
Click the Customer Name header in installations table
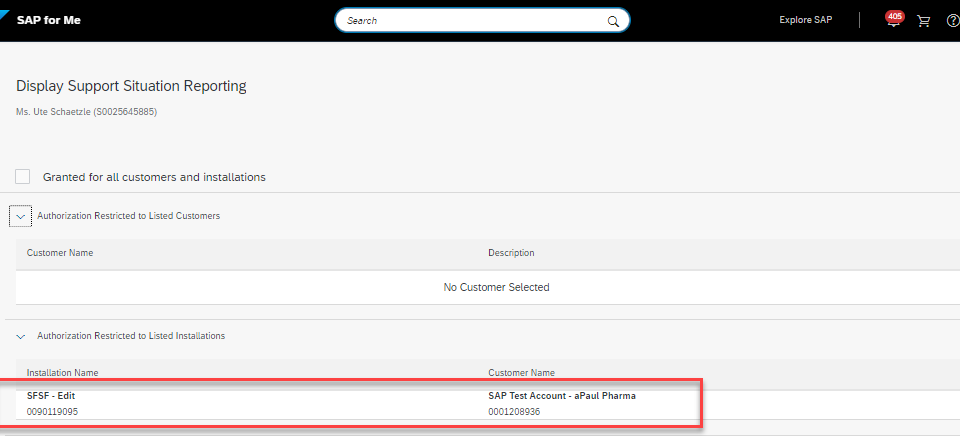point(522,372)
